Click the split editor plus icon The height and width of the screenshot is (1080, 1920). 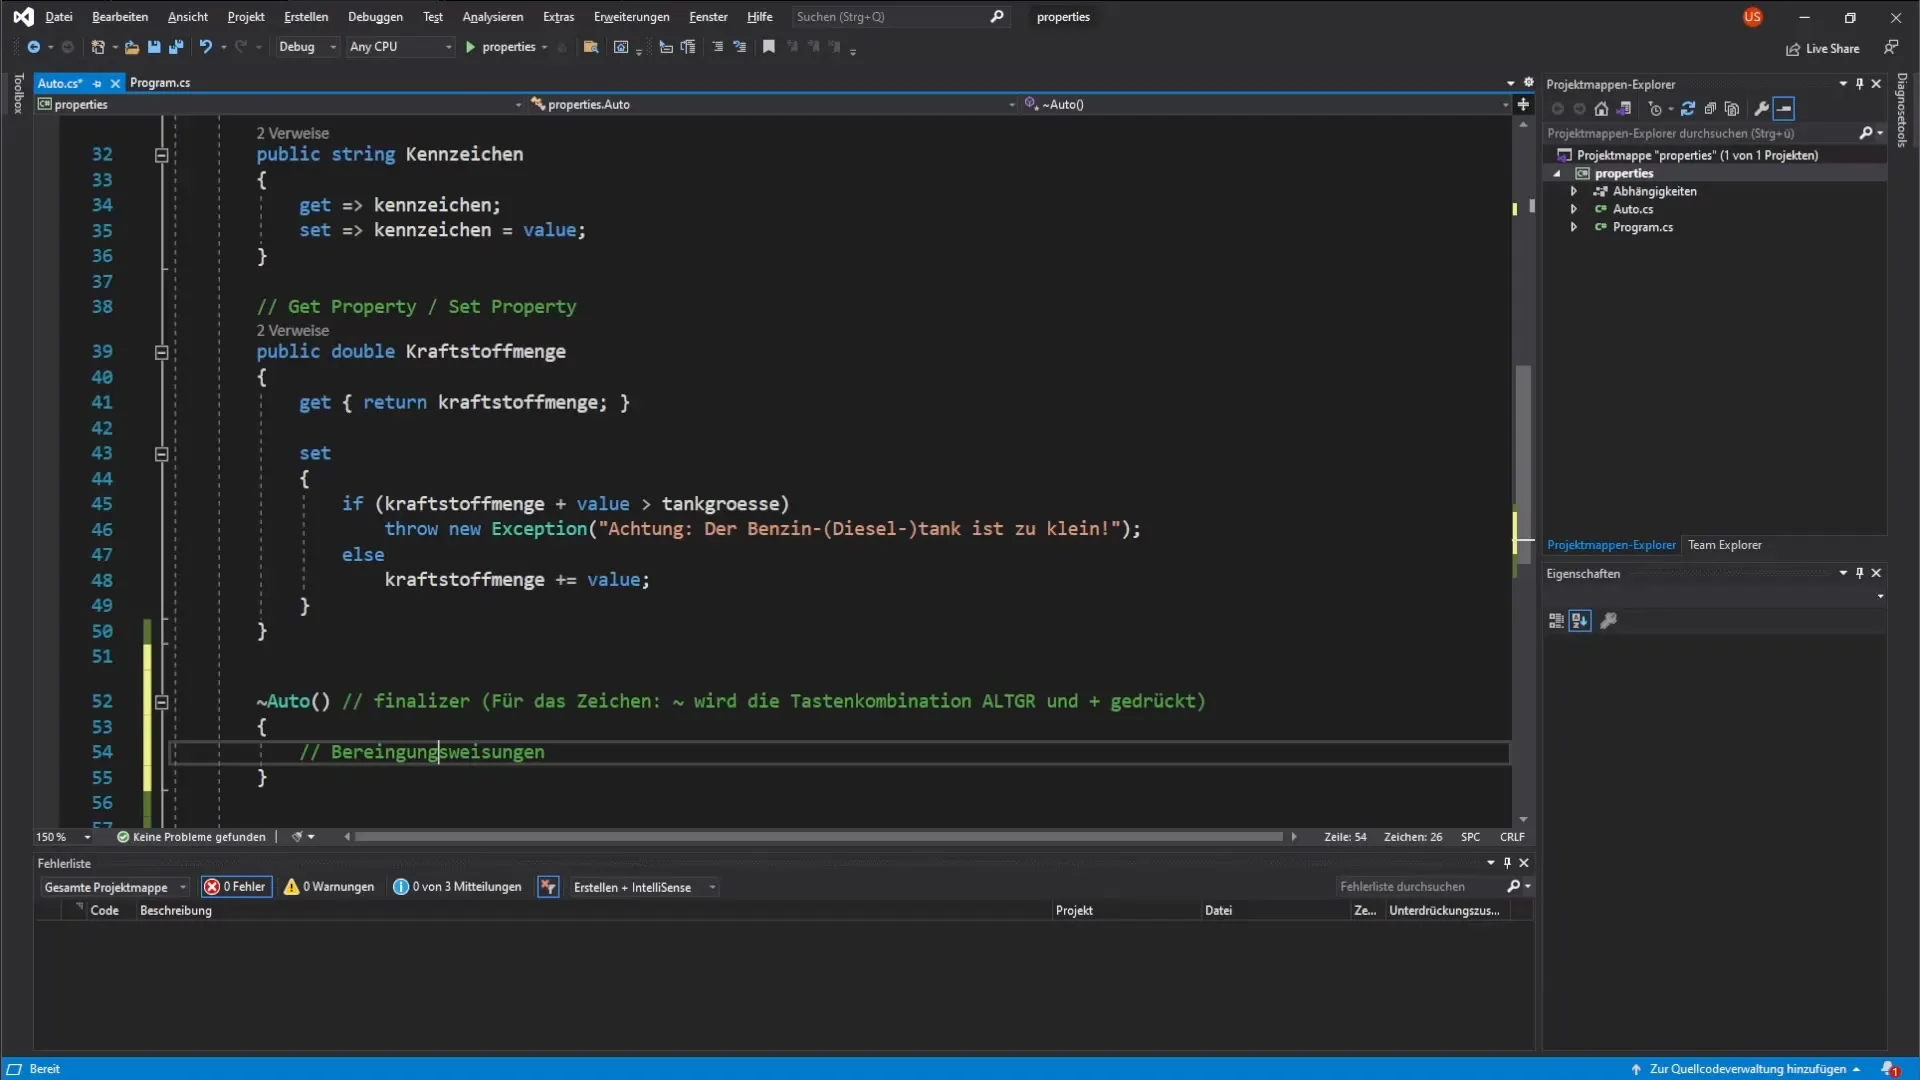[1523, 104]
